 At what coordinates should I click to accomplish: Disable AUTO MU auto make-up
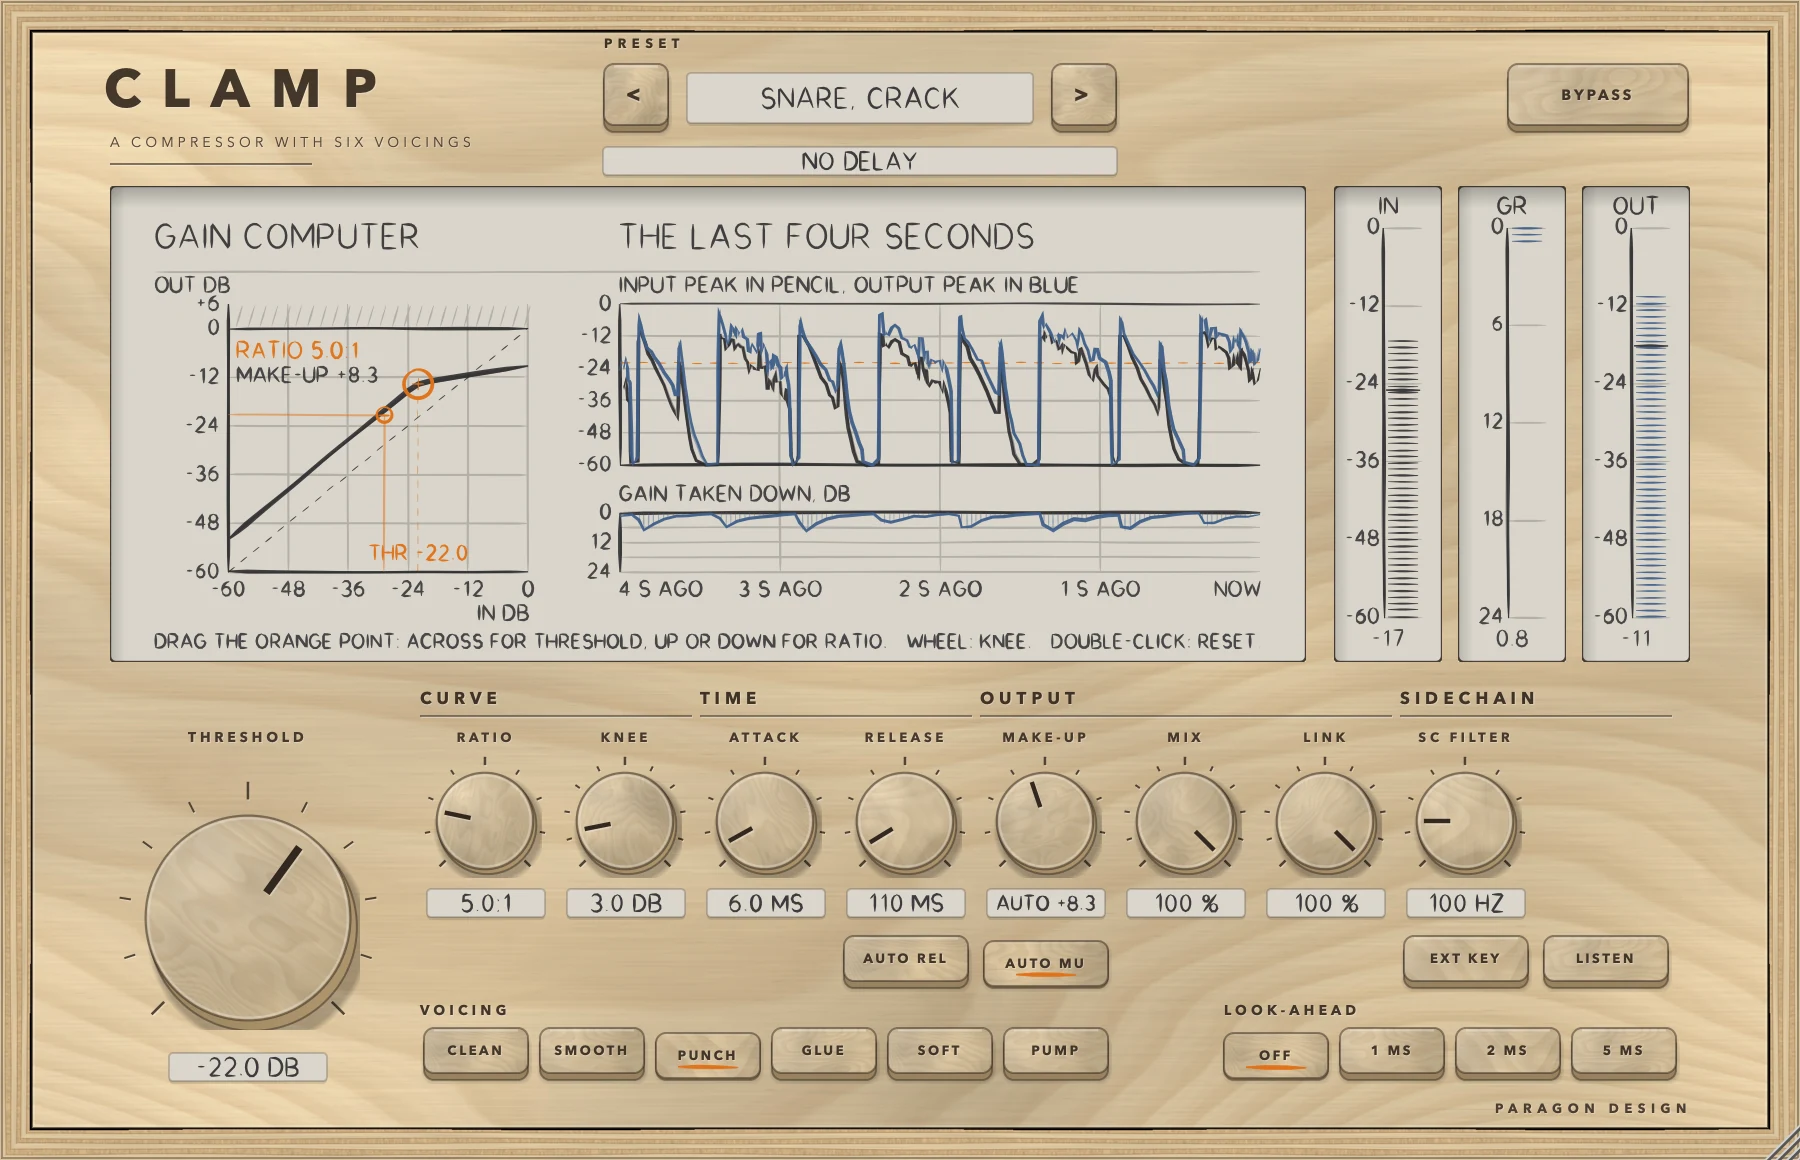pyautogui.click(x=1046, y=963)
